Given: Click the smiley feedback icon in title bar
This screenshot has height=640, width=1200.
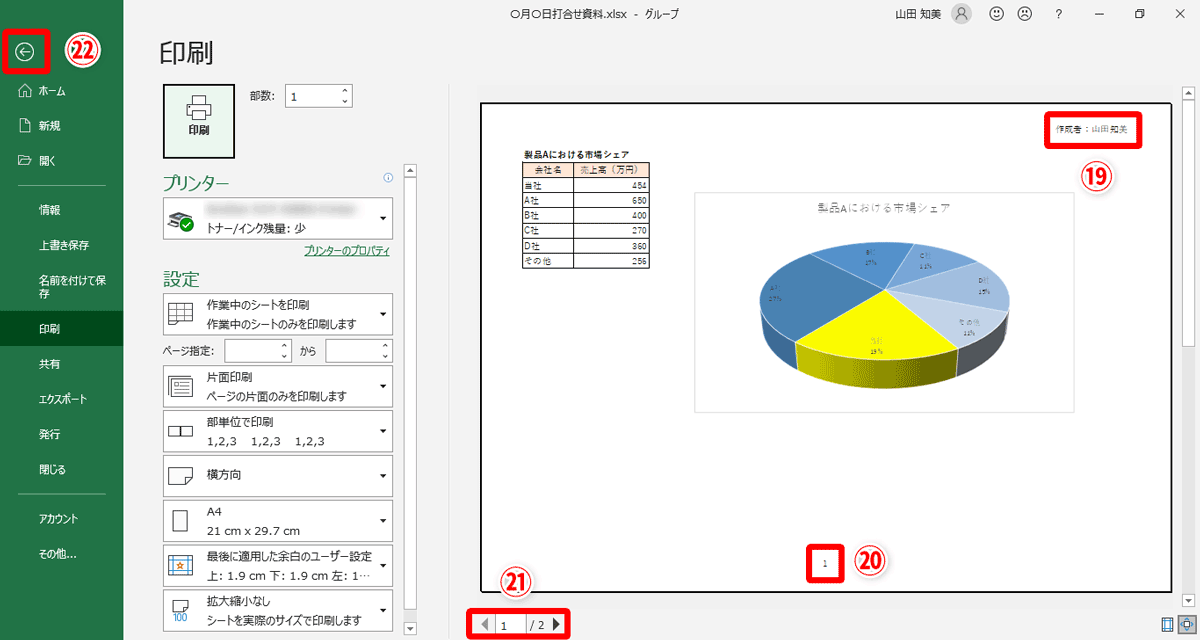Looking at the screenshot, I should [996, 14].
